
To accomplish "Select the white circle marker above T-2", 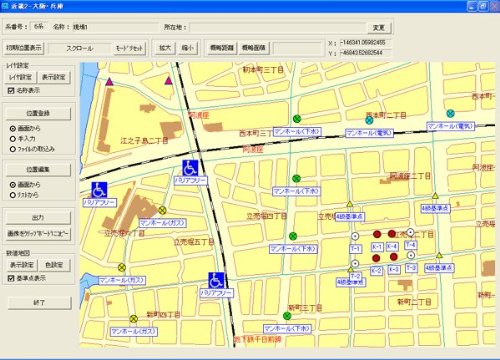I will pyautogui.click(x=355, y=263).
